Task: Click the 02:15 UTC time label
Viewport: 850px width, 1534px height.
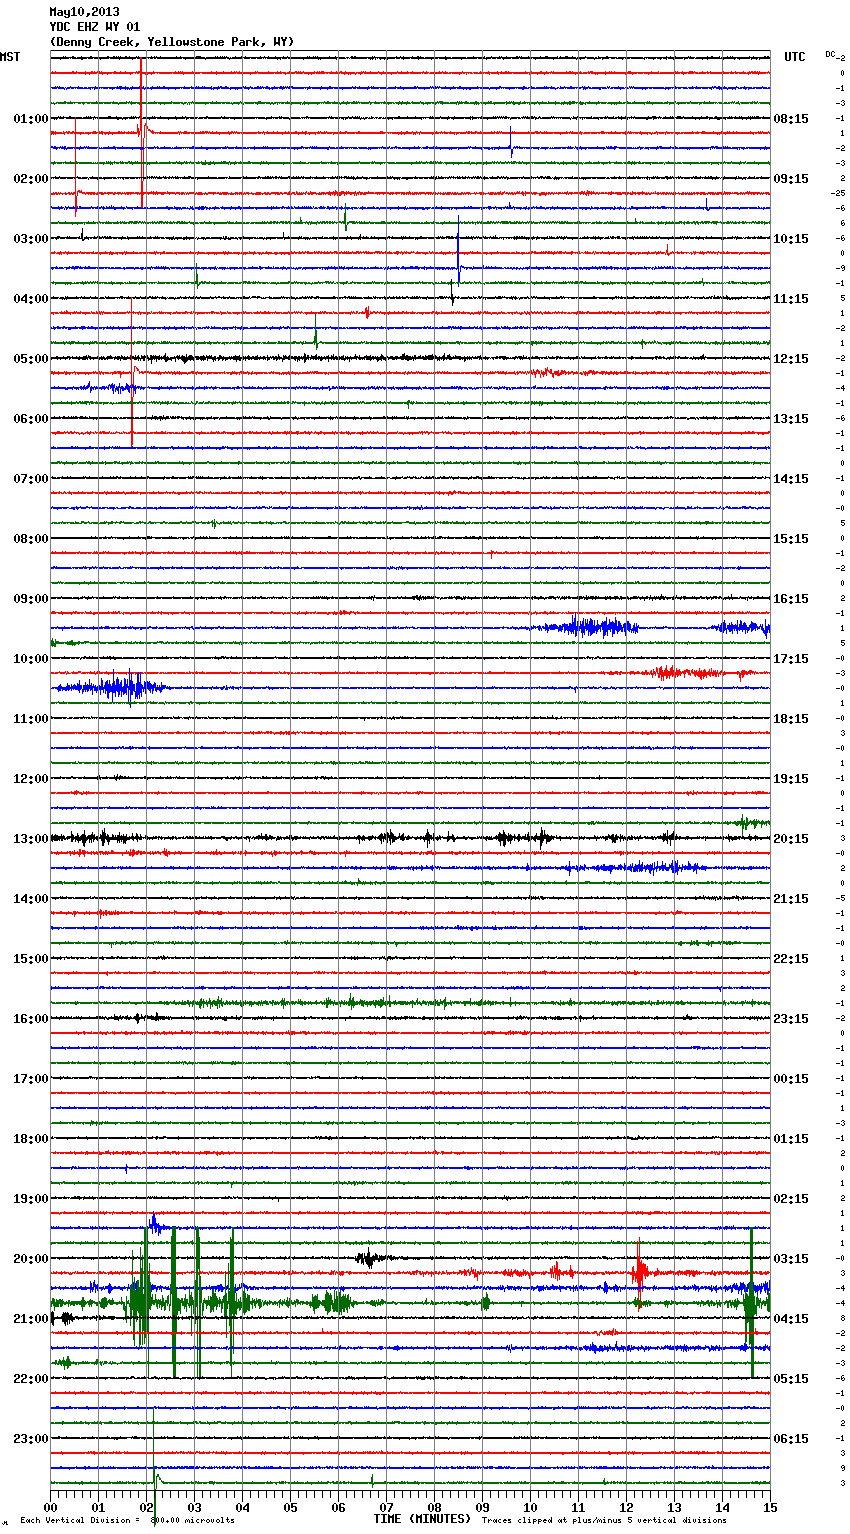Action: coord(791,1199)
